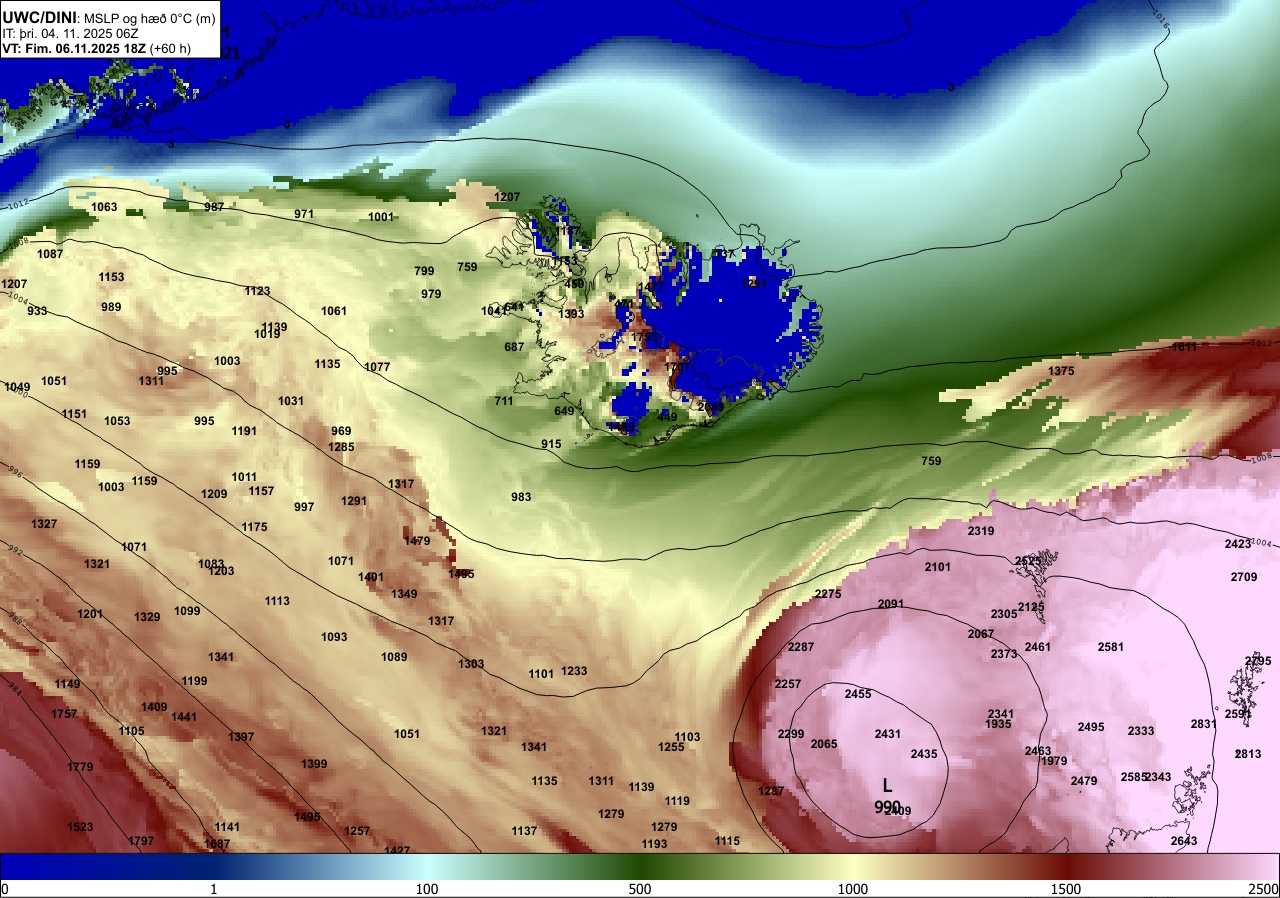This screenshot has height=898, width=1280.
Task: Click the height value 1397
Action: (241, 737)
